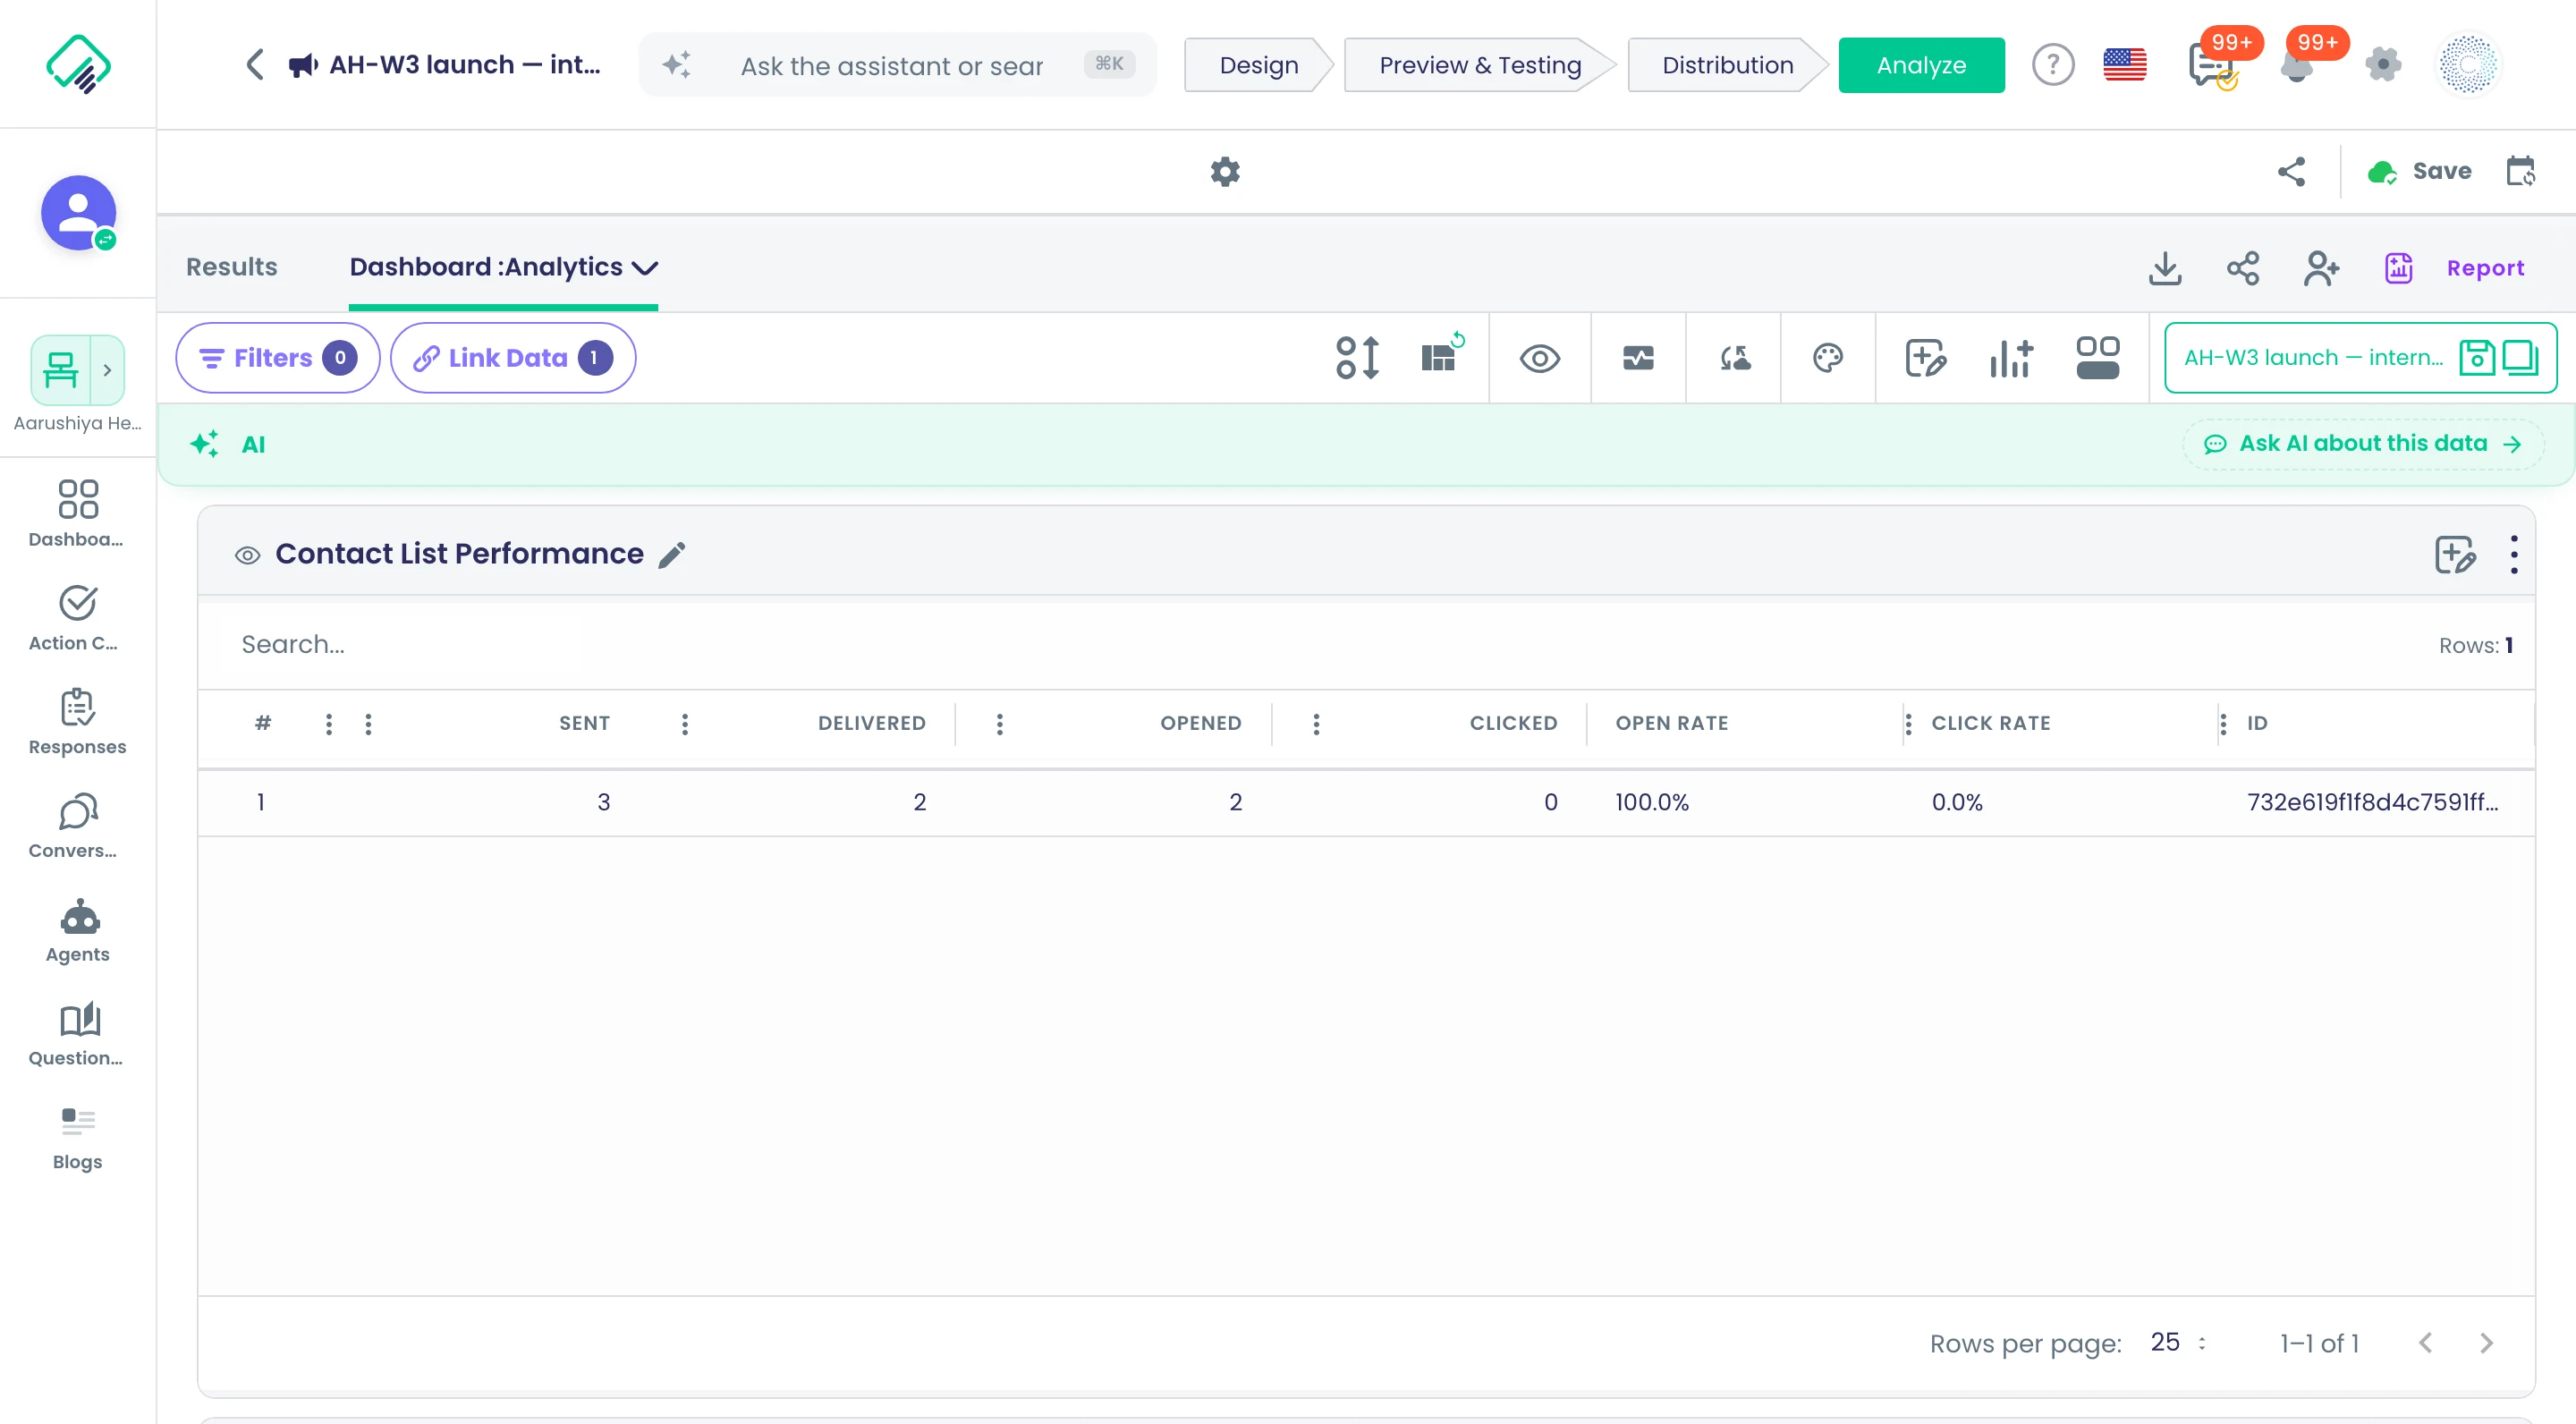Click the sort order icon

click(1358, 358)
